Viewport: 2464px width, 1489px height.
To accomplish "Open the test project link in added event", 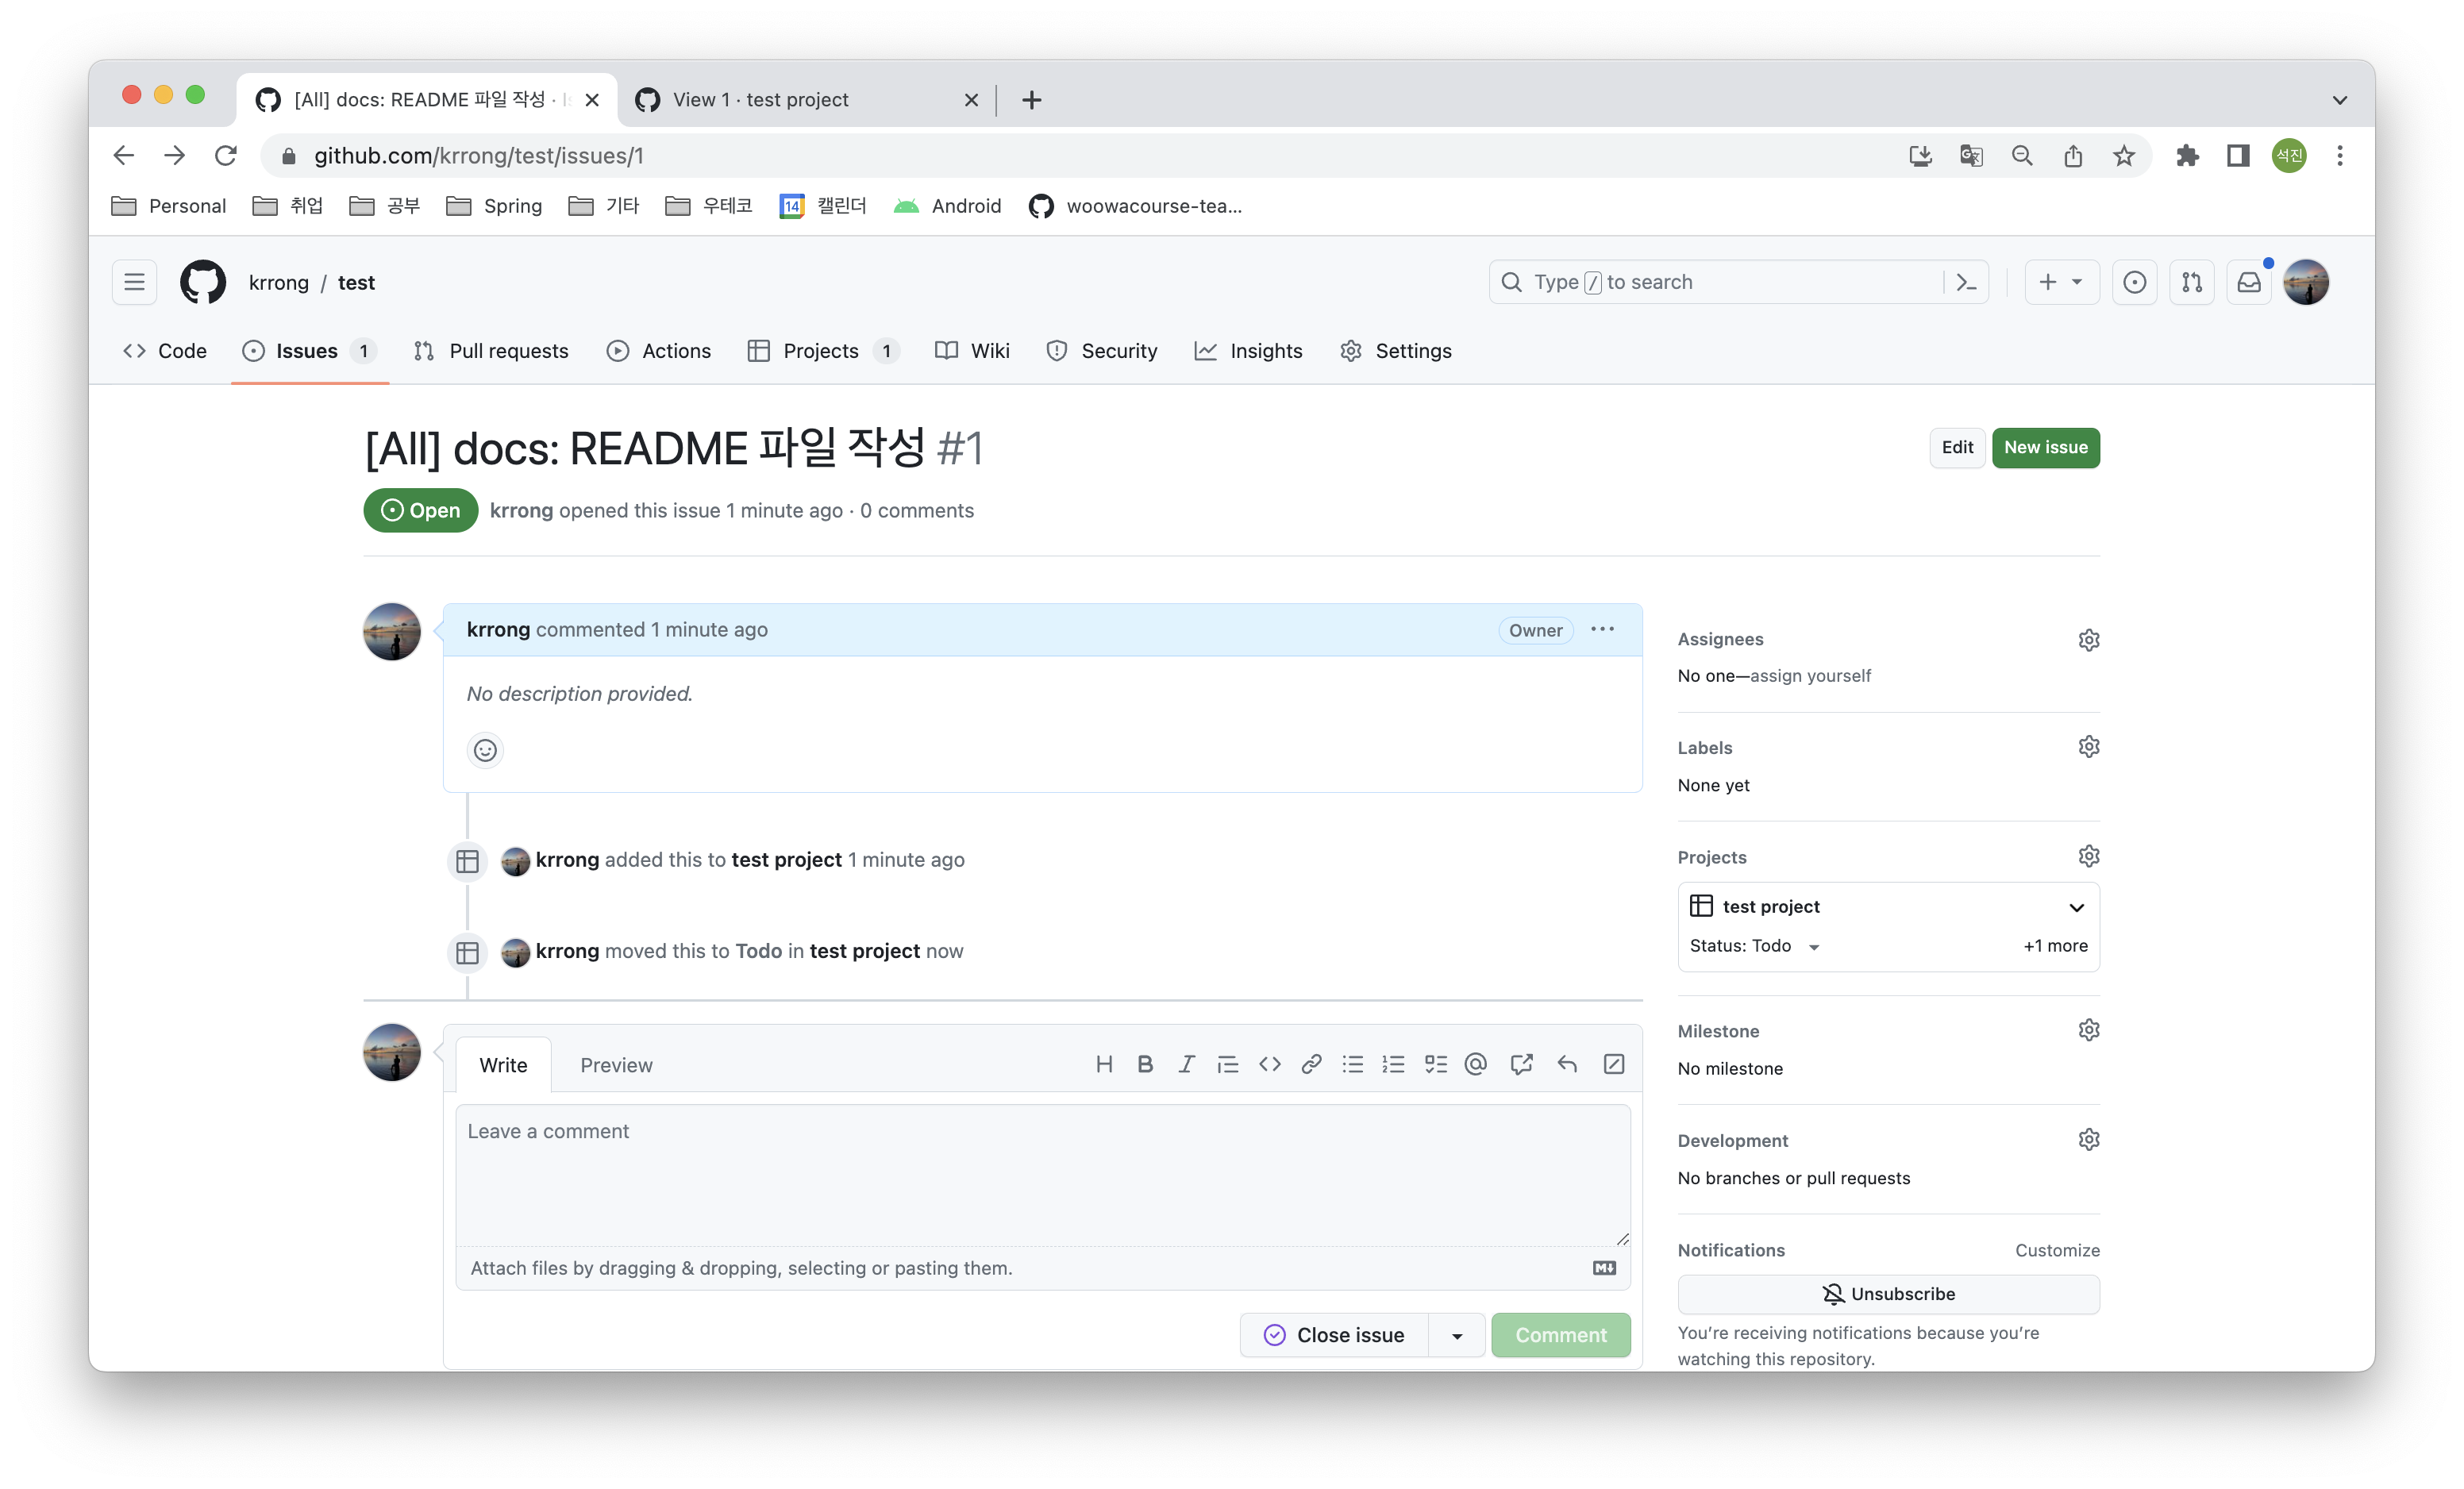I will [786, 860].
